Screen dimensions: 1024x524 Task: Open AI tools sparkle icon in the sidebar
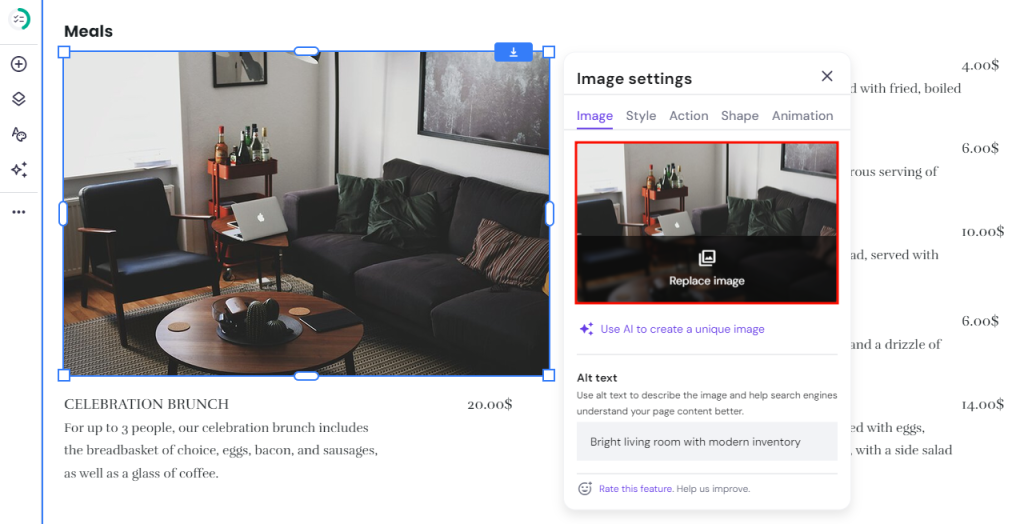[x=19, y=170]
